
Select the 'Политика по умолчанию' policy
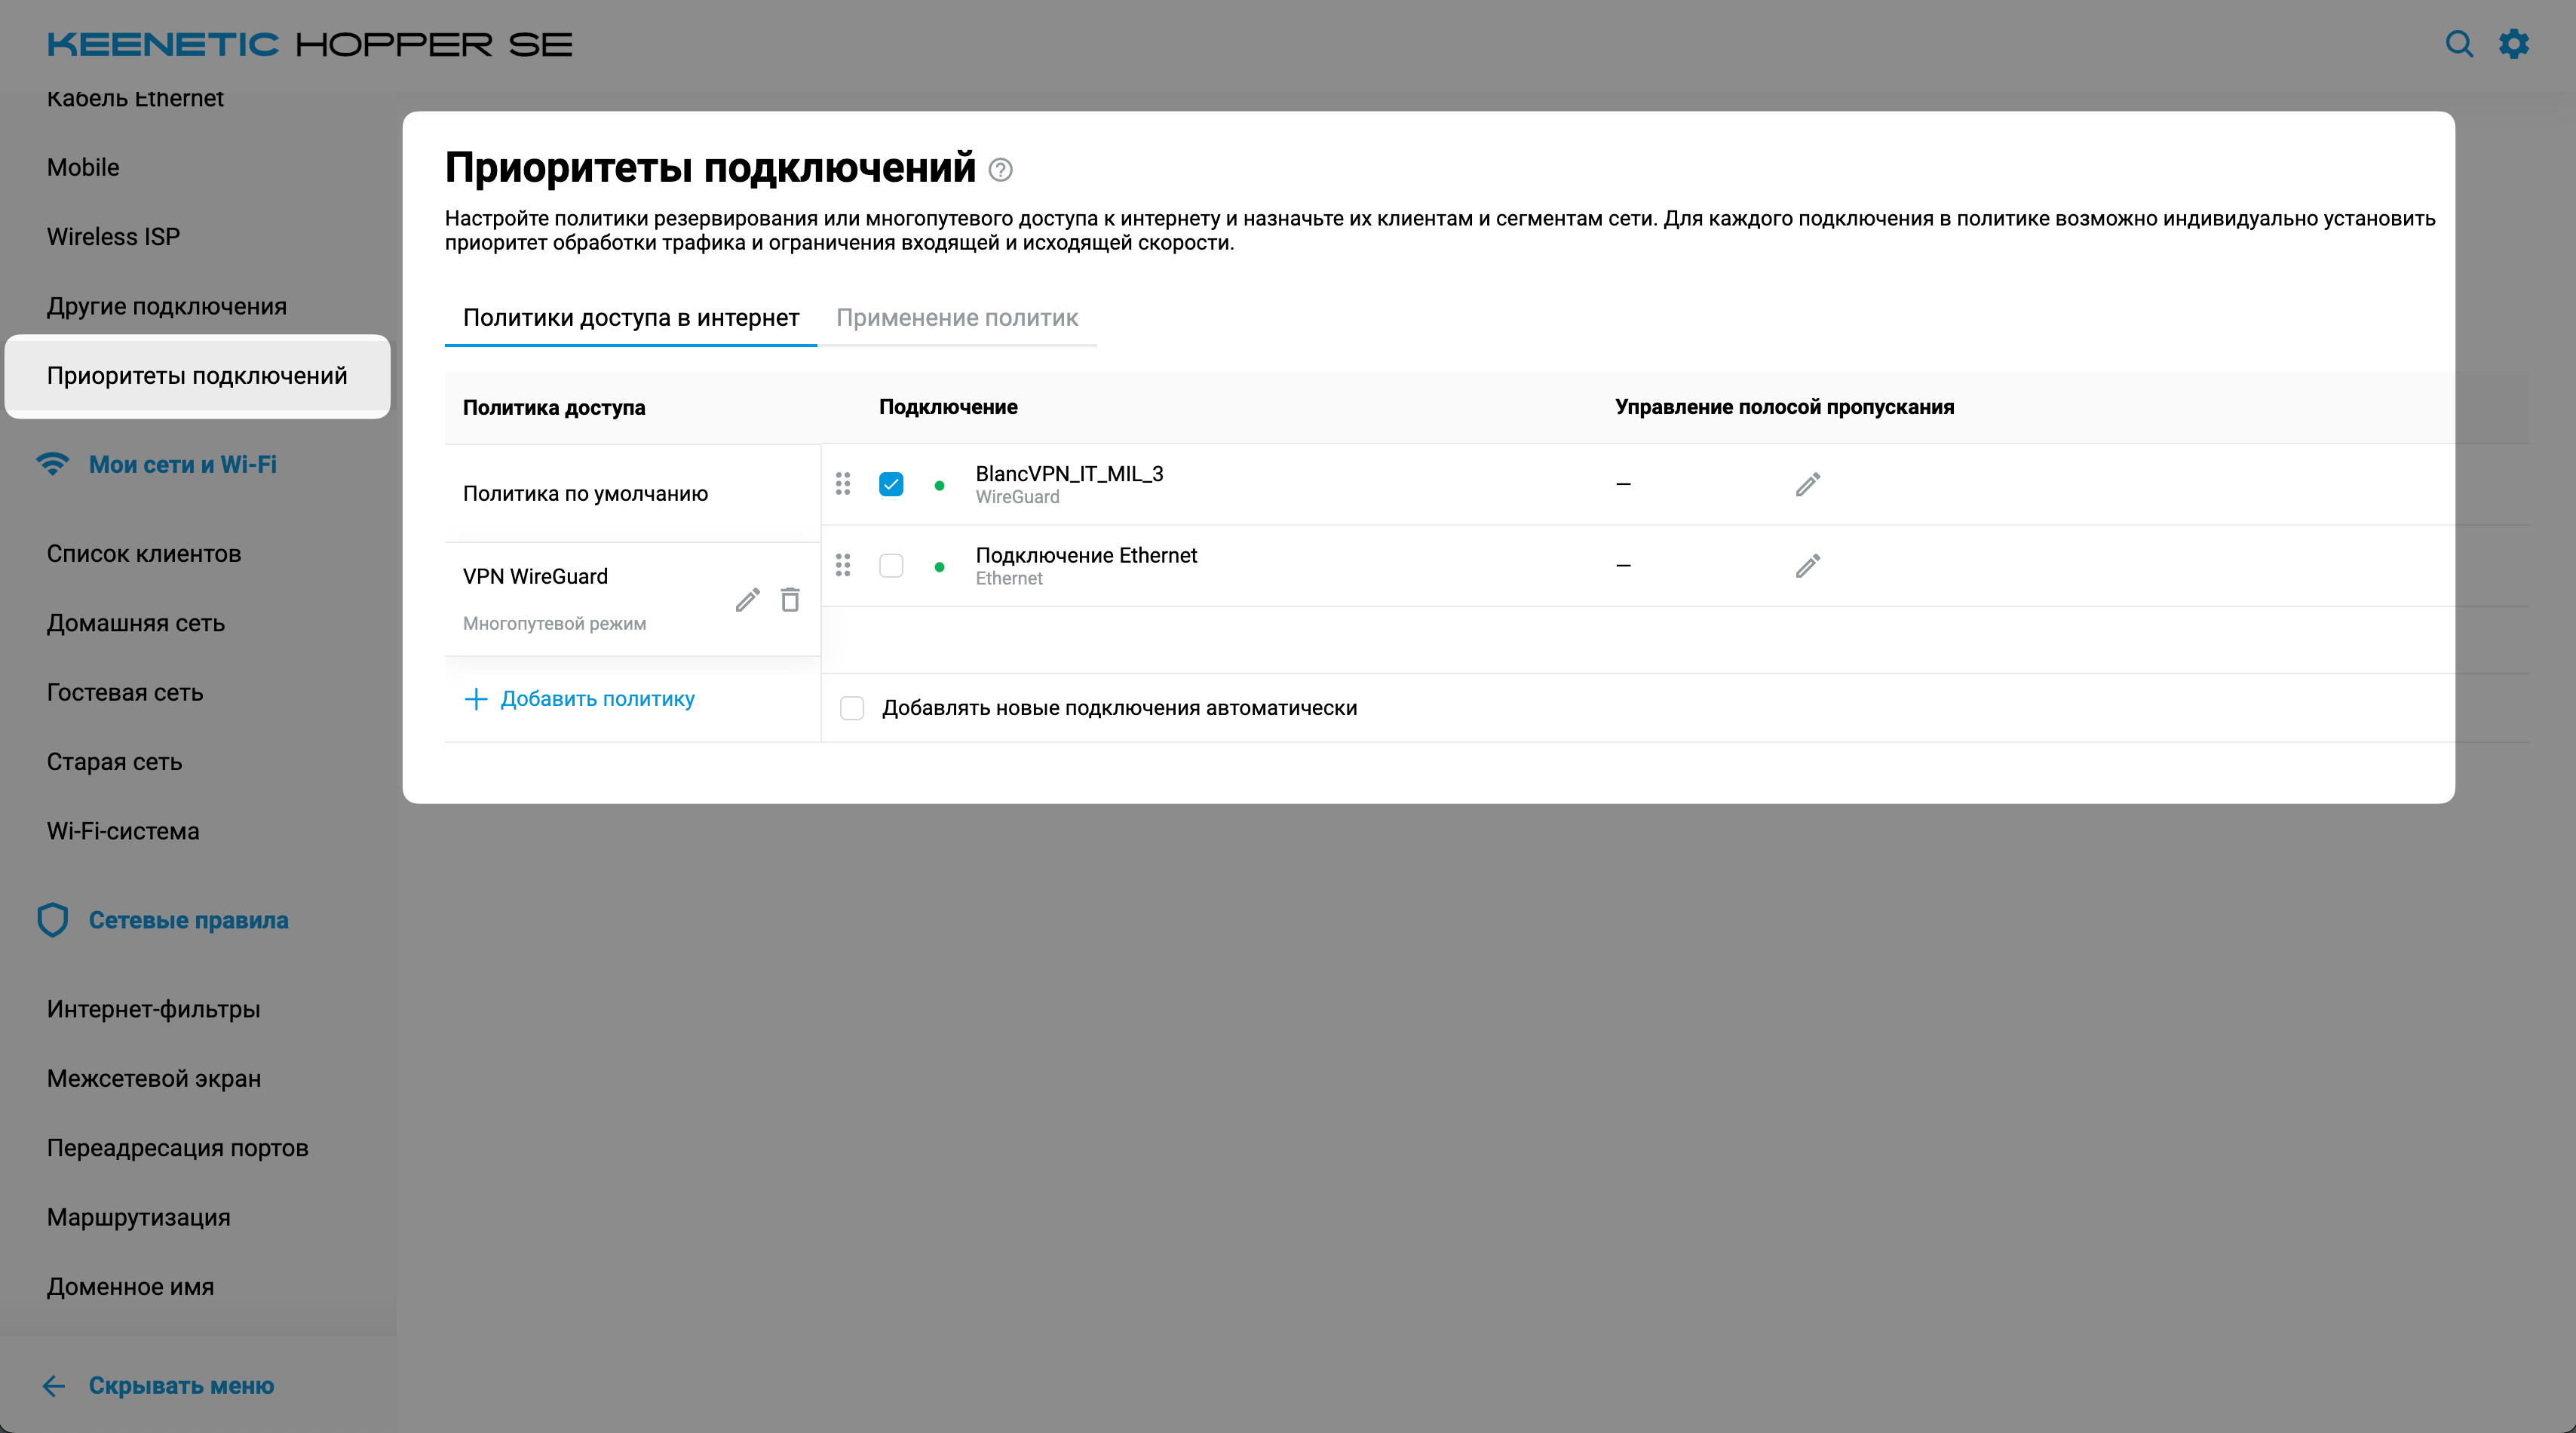pos(585,493)
